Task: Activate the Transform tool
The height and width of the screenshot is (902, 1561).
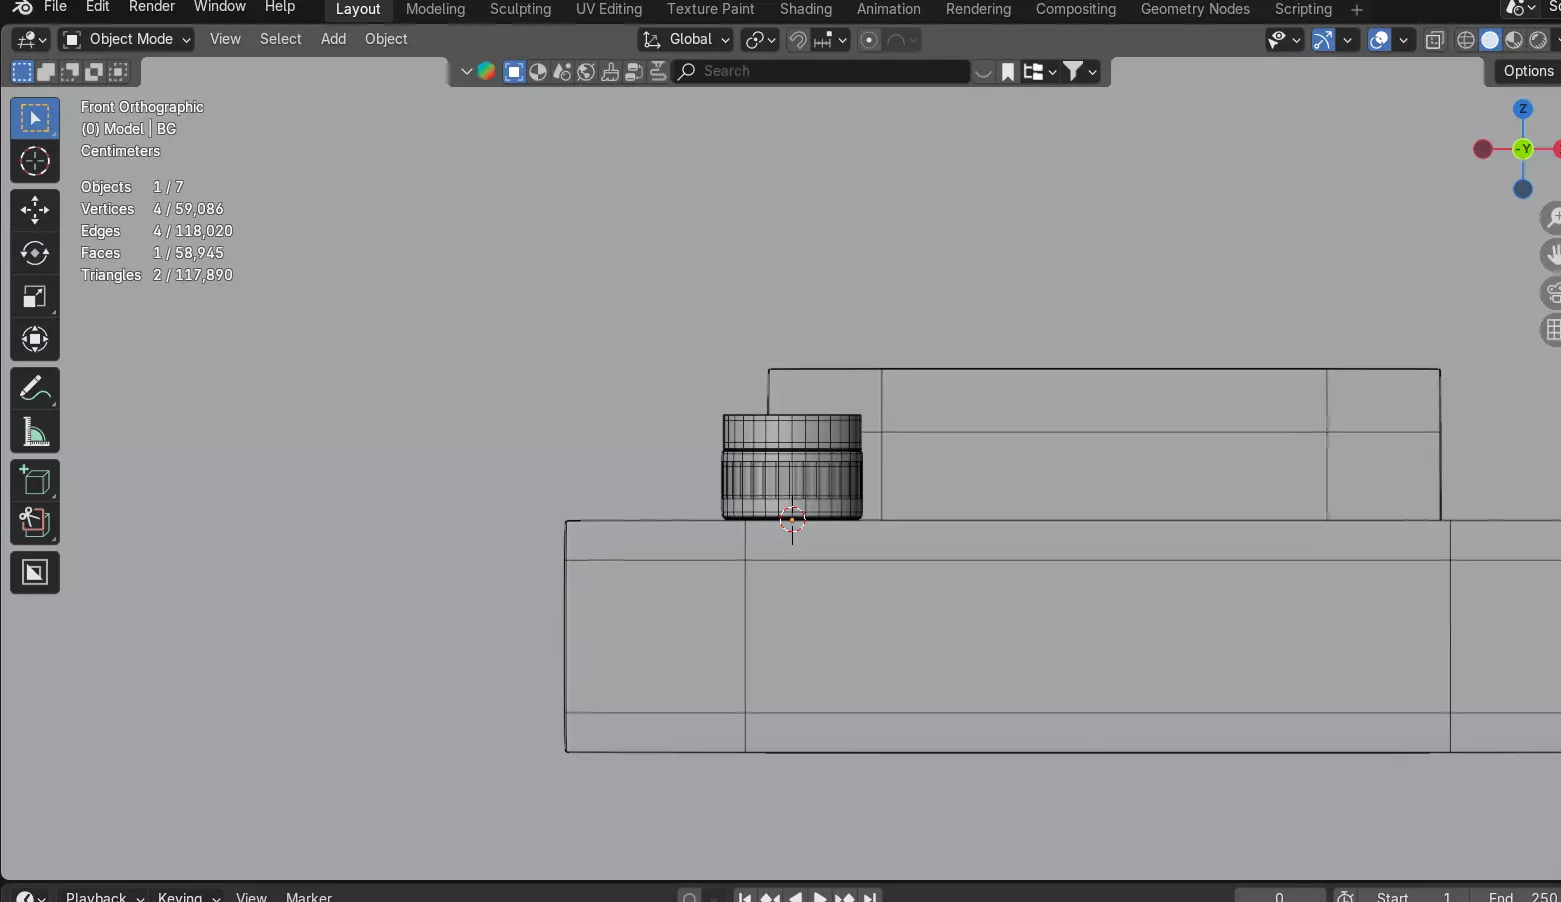Action: pos(35,340)
